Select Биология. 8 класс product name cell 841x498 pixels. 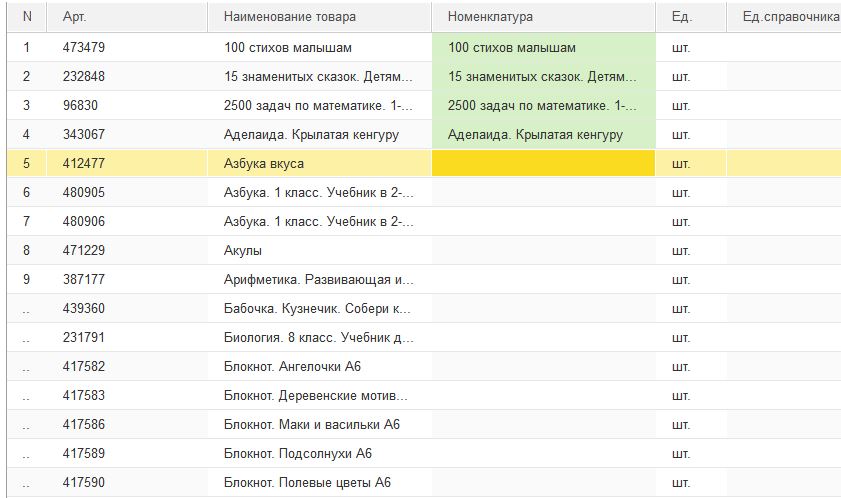320,338
